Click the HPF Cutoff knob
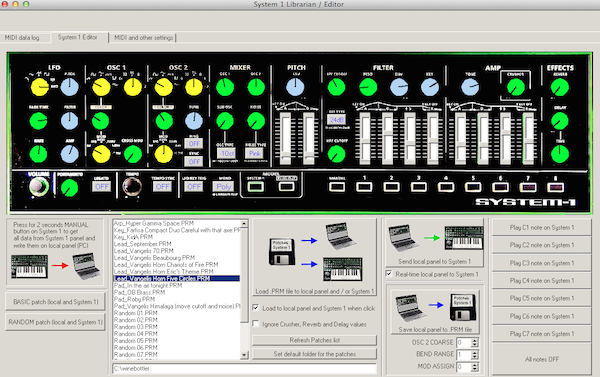This screenshot has height=377, width=600. [x=336, y=154]
